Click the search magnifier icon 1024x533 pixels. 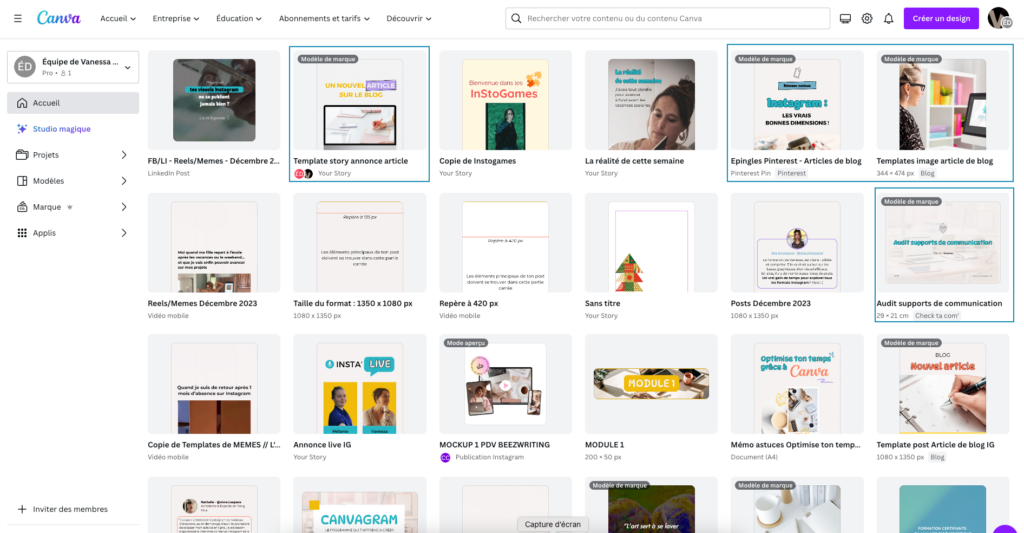point(516,18)
